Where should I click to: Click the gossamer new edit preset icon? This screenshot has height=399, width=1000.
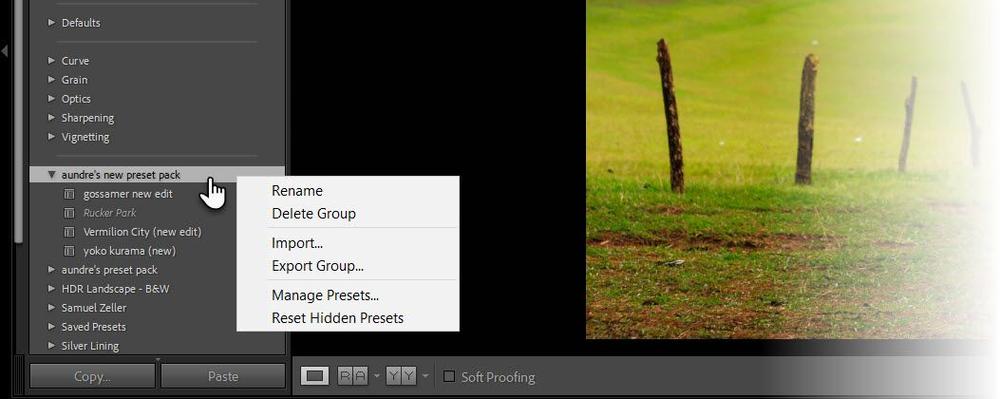point(70,194)
